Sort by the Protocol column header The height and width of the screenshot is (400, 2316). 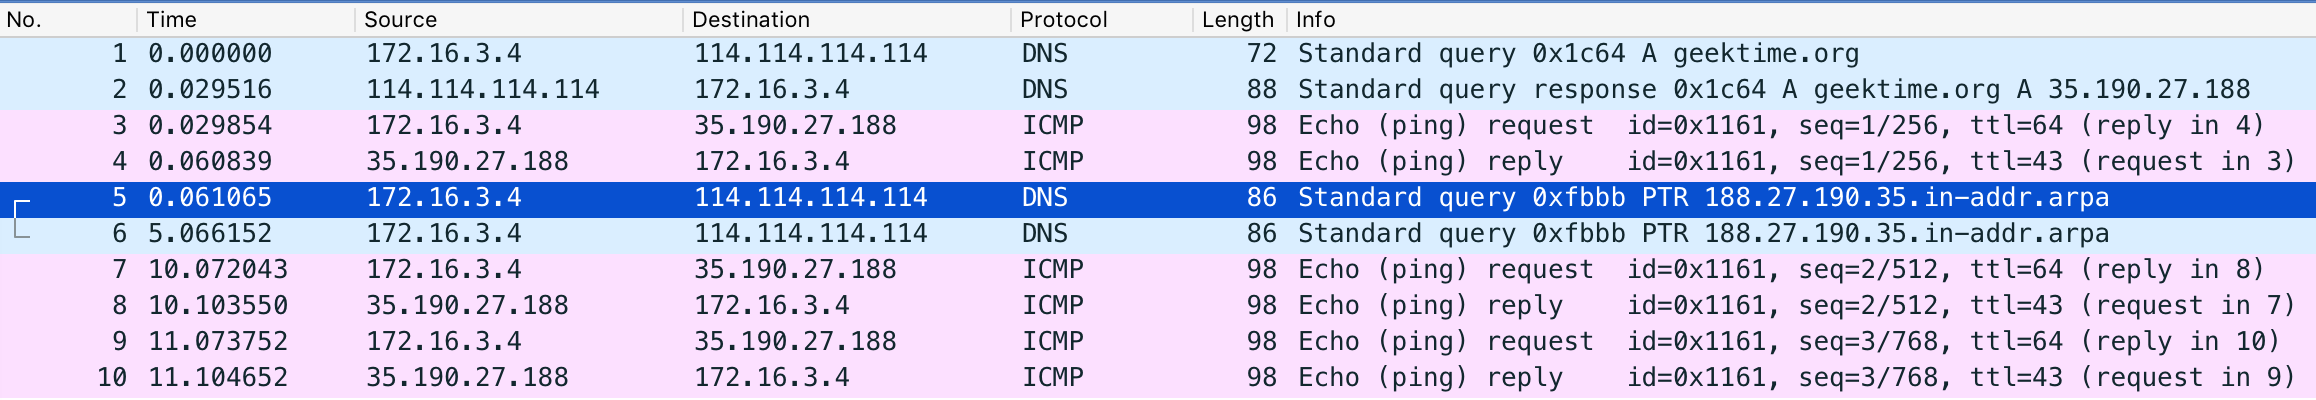1063,19
